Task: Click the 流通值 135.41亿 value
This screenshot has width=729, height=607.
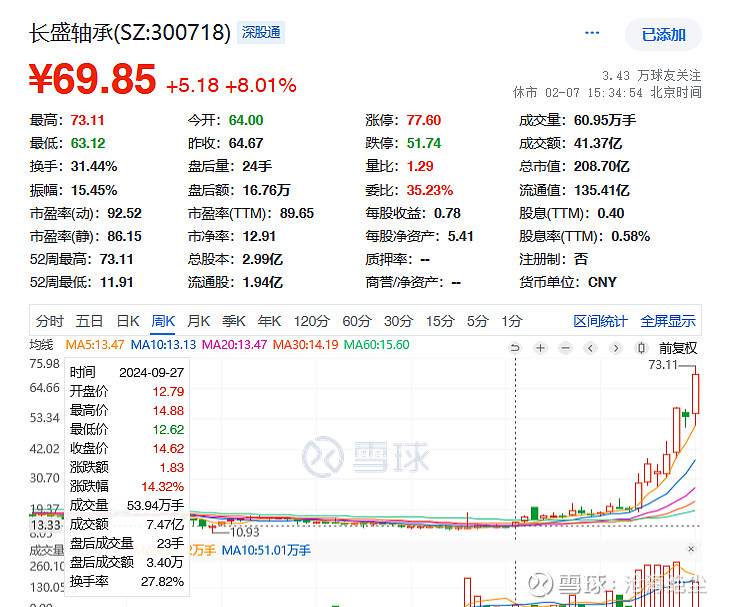Action: pos(602,190)
